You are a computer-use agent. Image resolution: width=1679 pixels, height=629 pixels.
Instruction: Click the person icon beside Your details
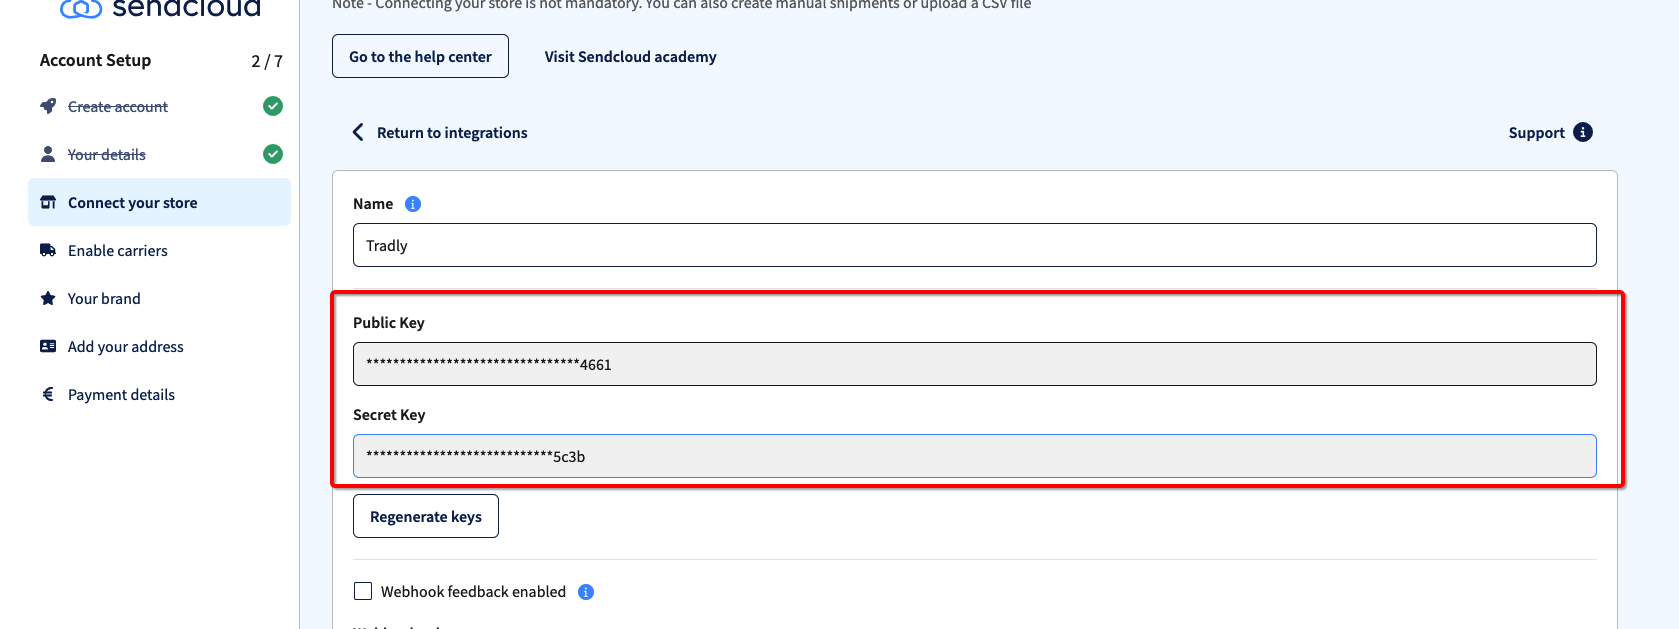(48, 154)
